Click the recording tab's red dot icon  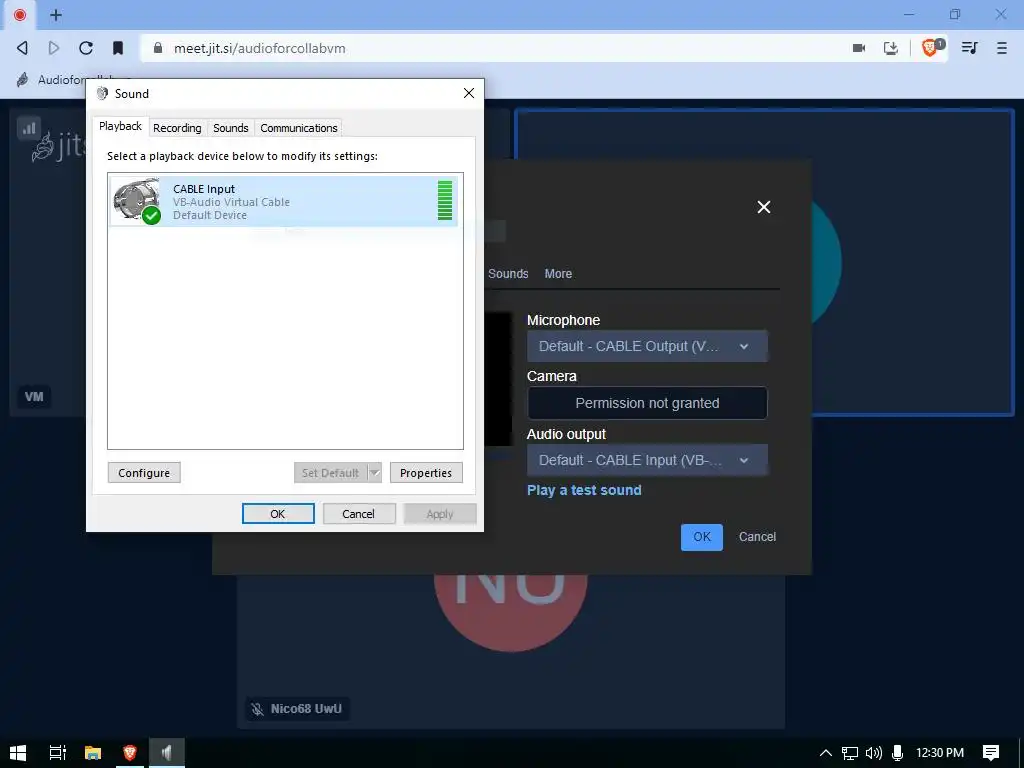[x=20, y=14]
